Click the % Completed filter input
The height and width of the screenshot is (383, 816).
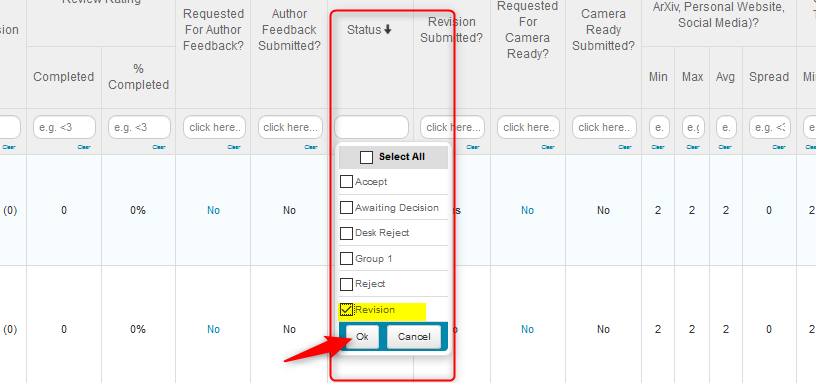pyautogui.click(x=139, y=127)
